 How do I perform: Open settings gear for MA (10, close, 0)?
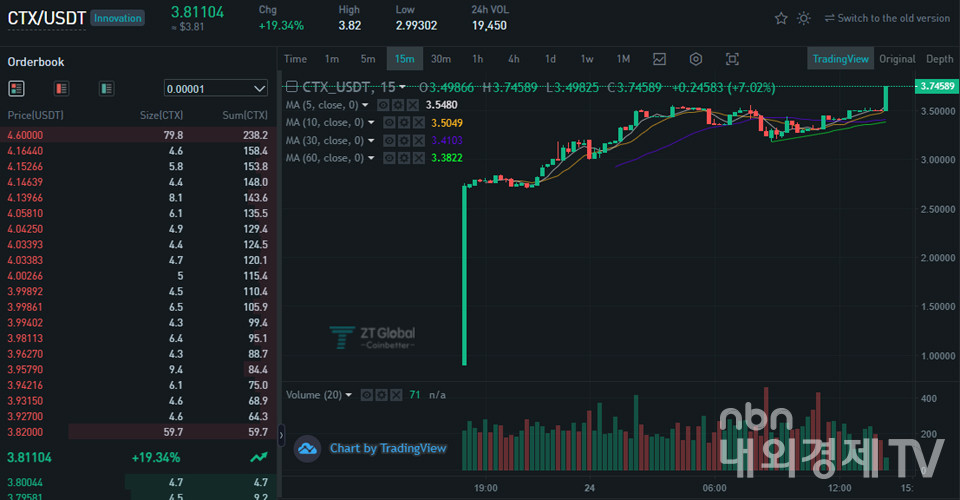point(404,123)
